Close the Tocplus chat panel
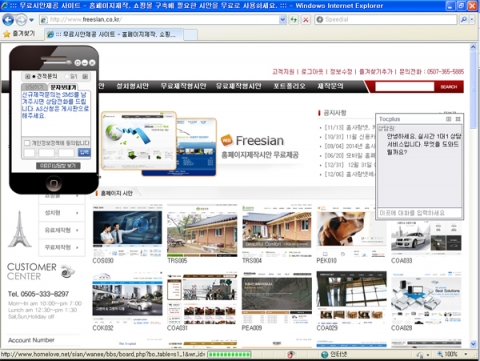The width and height of the screenshot is (480, 361). (458, 119)
